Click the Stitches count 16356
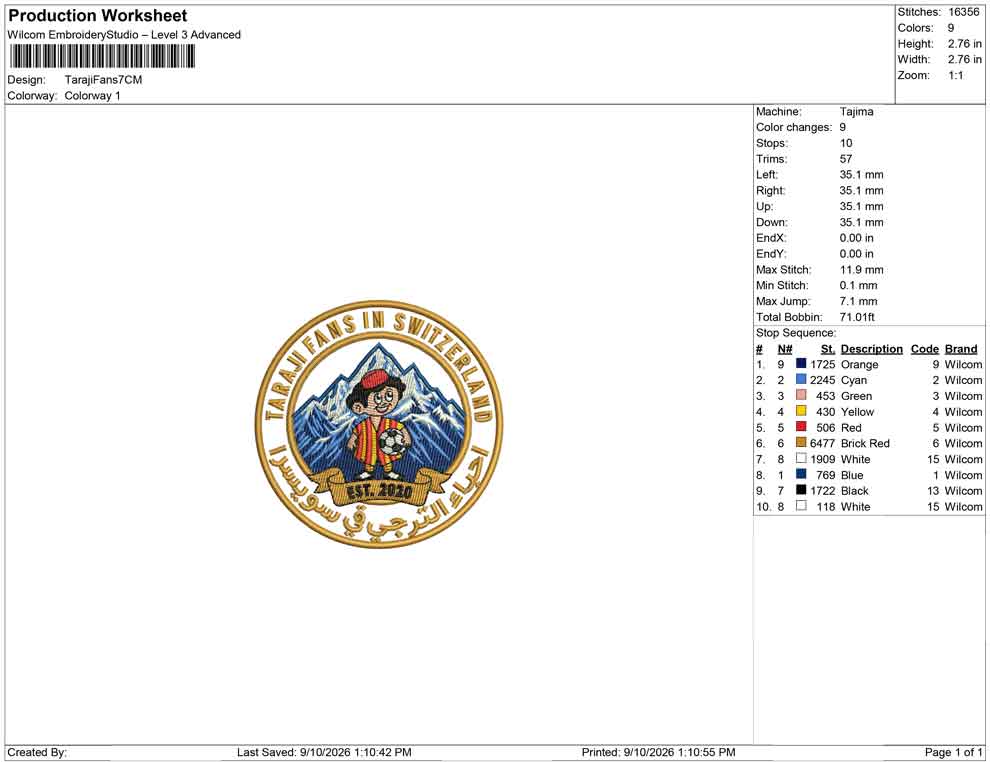 point(963,12)
